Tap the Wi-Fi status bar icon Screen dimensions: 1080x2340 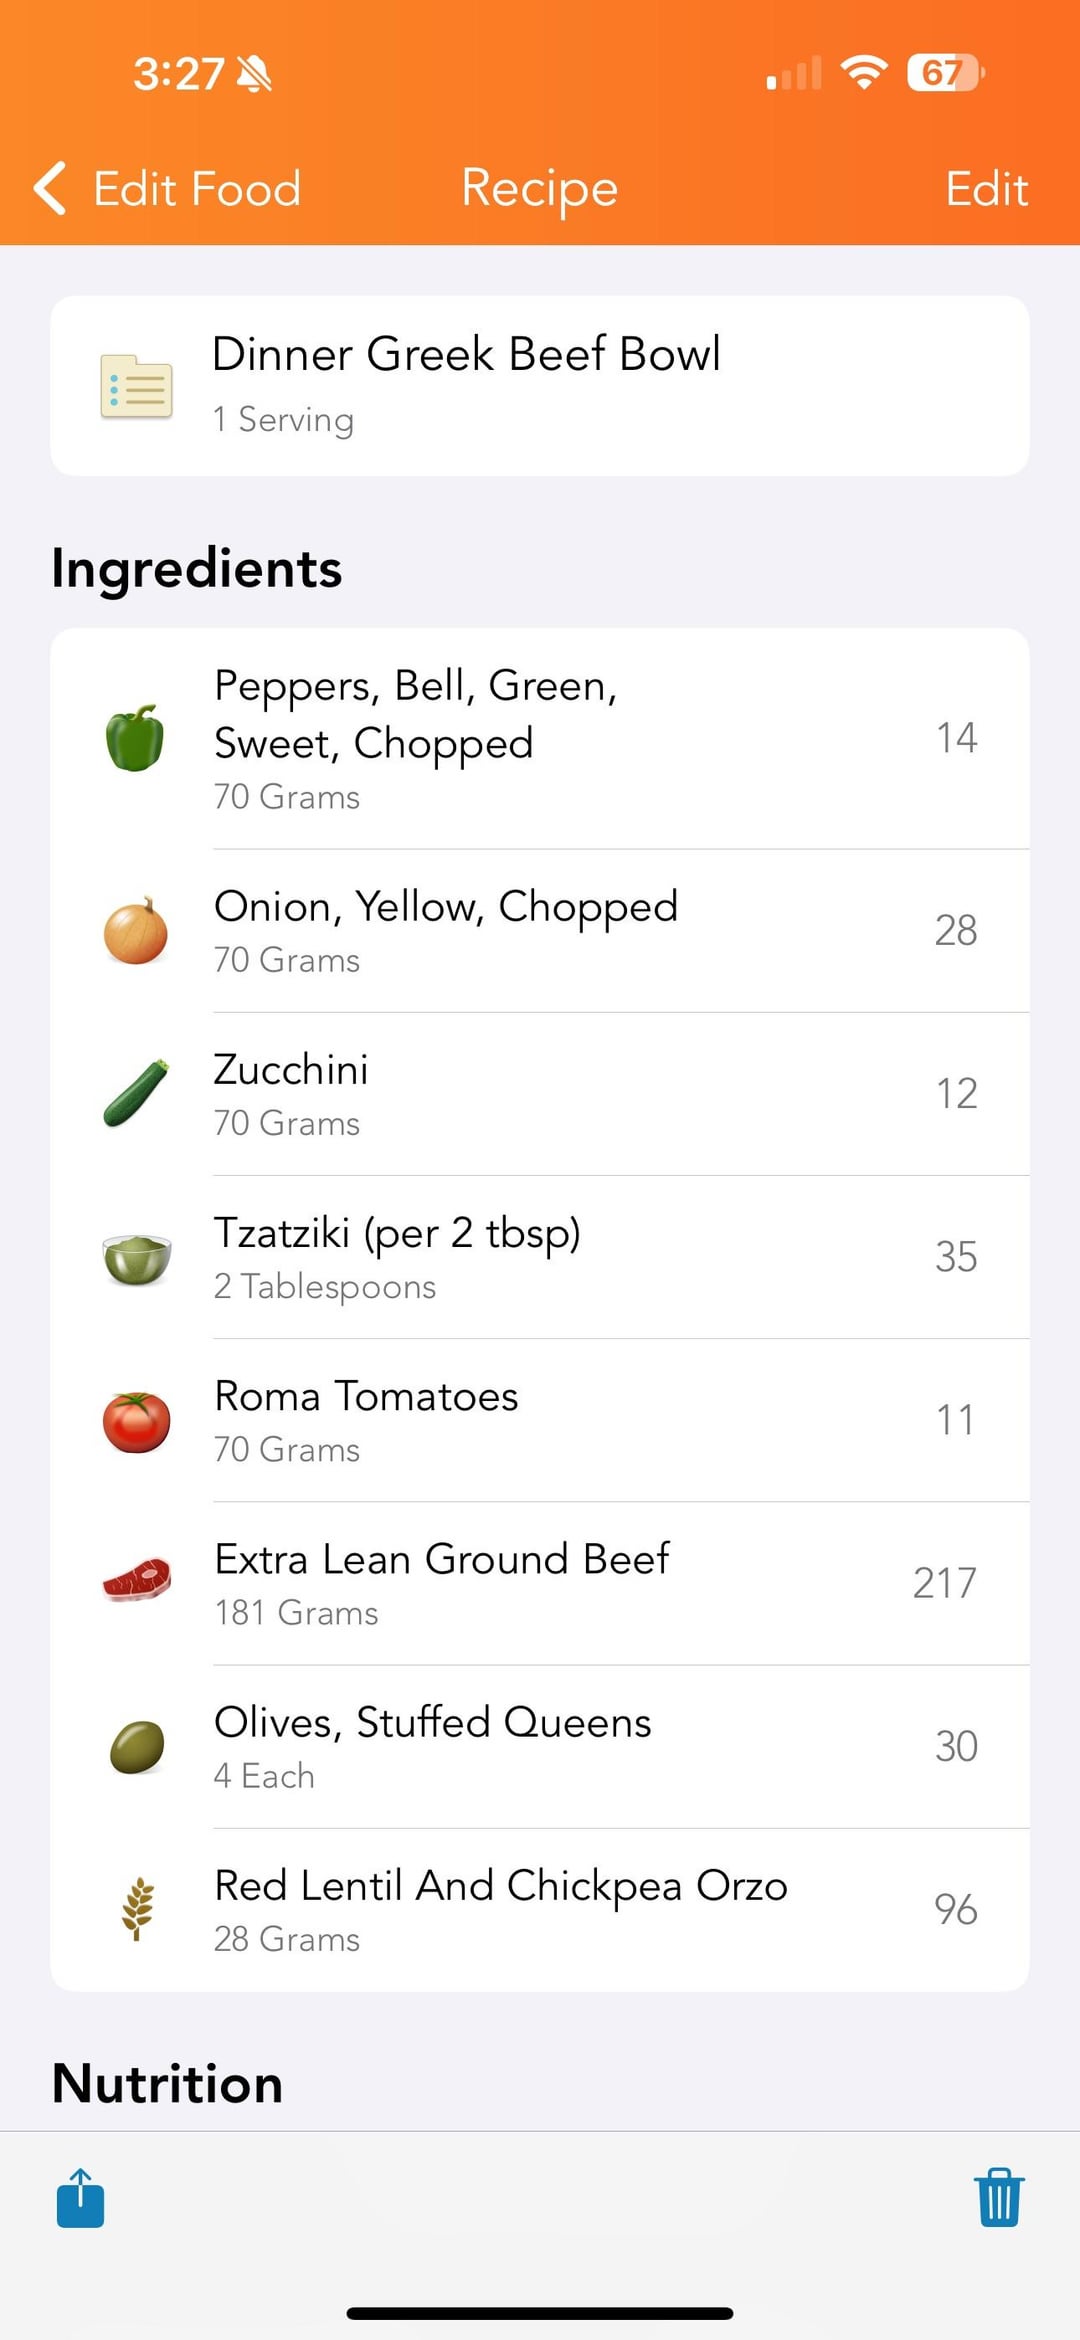click(864, 73)
